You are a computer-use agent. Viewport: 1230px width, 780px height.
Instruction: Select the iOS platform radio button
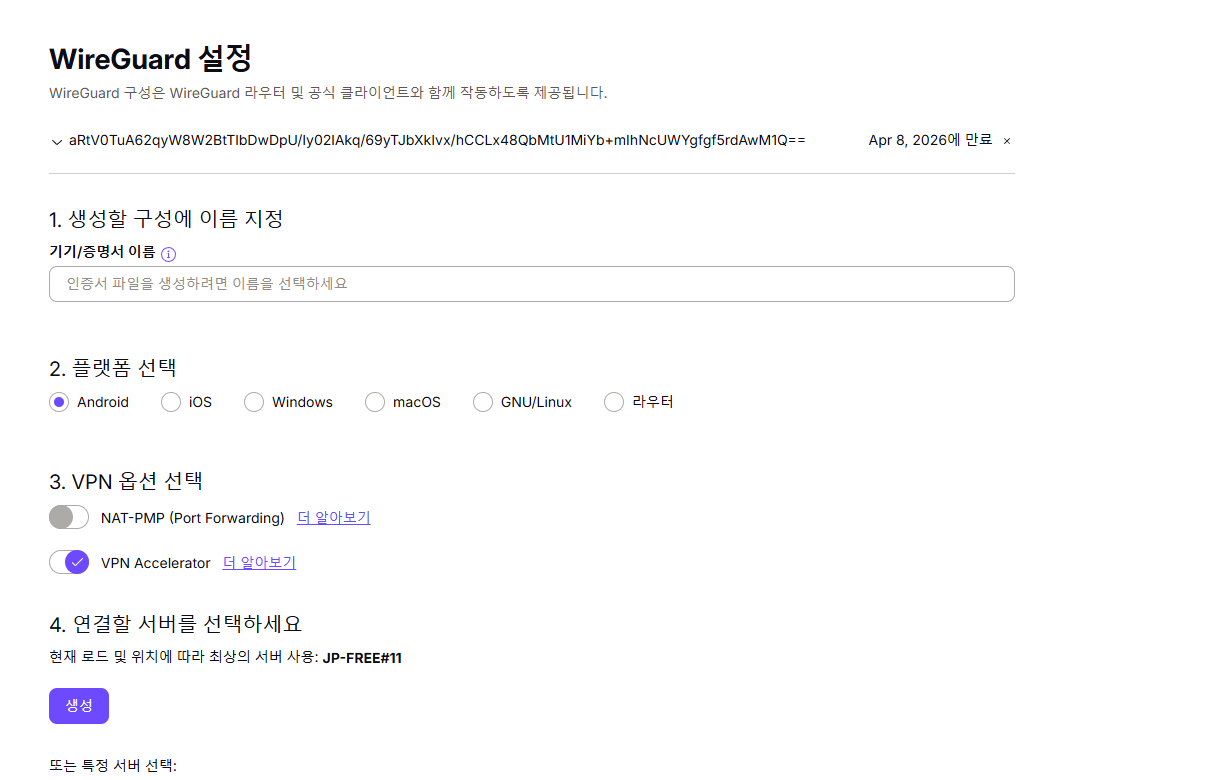171,402
